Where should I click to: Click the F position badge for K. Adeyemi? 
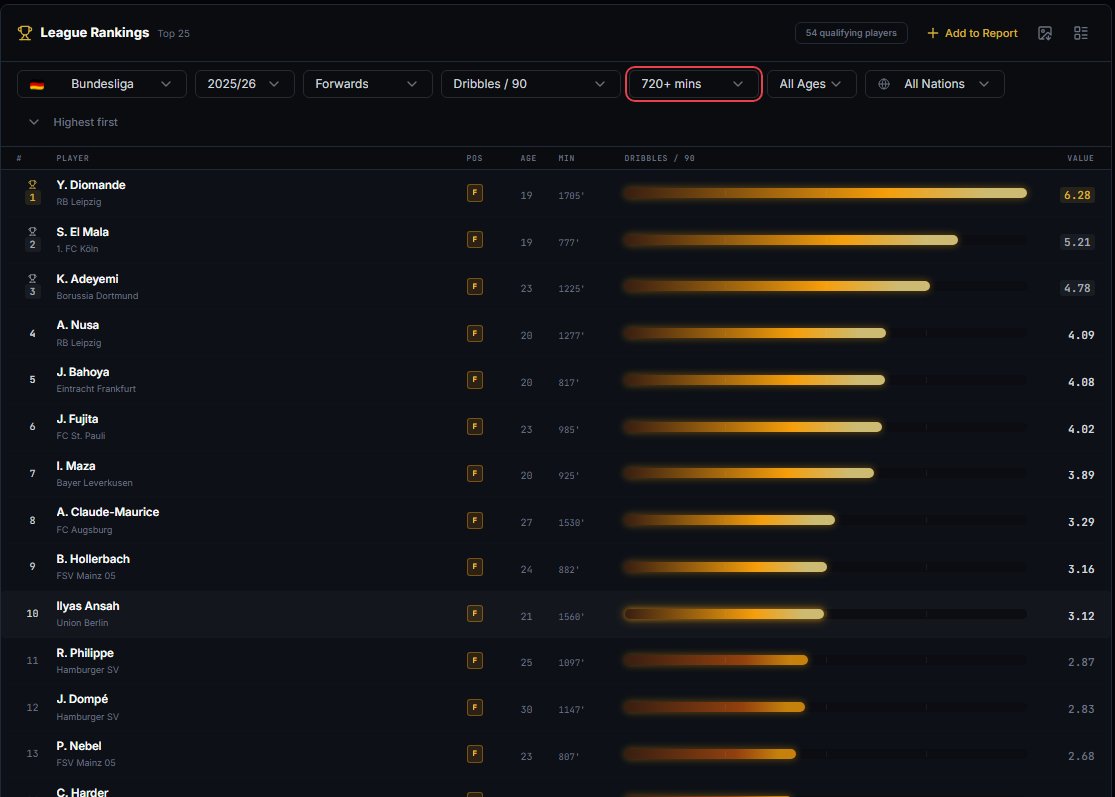[x=475, y=287]
